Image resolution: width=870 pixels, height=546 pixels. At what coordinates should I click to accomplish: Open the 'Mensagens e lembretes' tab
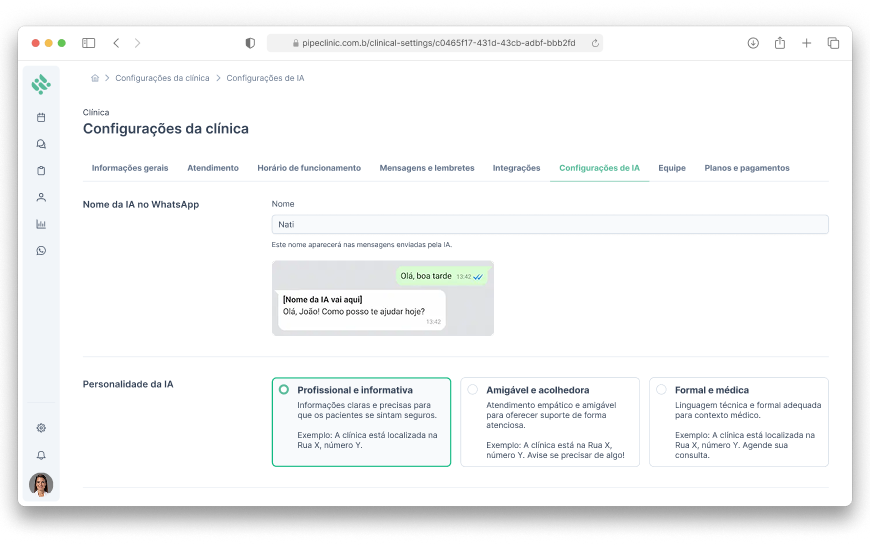pos(427,168)
